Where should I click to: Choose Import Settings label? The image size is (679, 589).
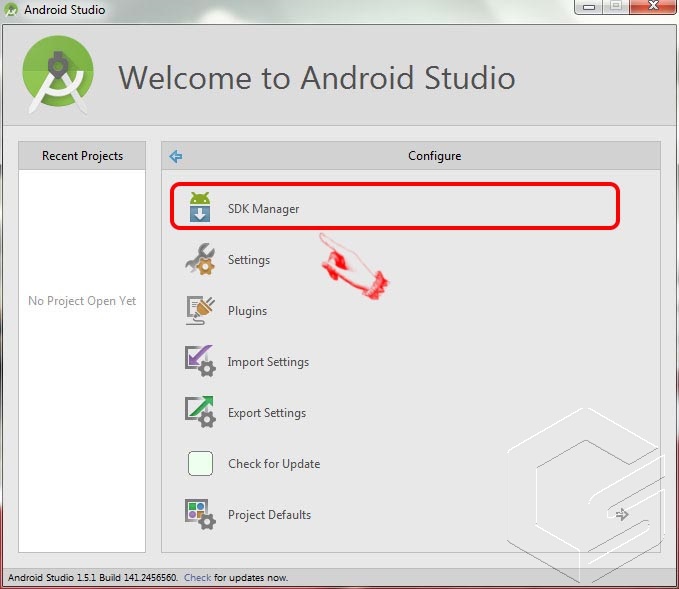point(268,362)
